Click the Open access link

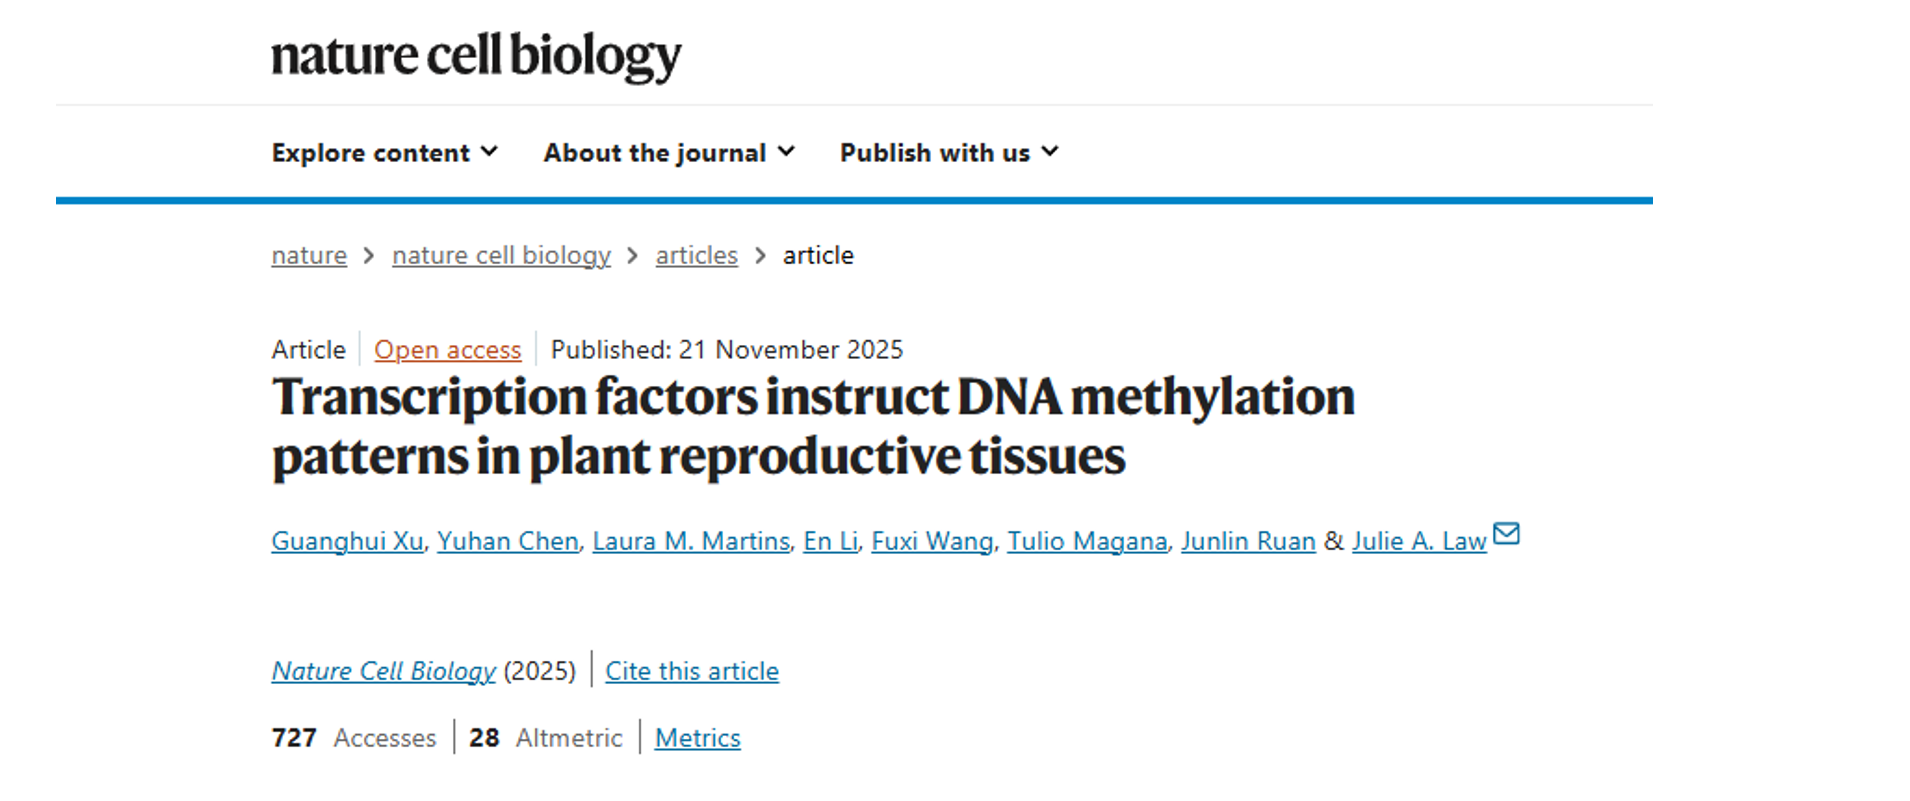point(447,350)
